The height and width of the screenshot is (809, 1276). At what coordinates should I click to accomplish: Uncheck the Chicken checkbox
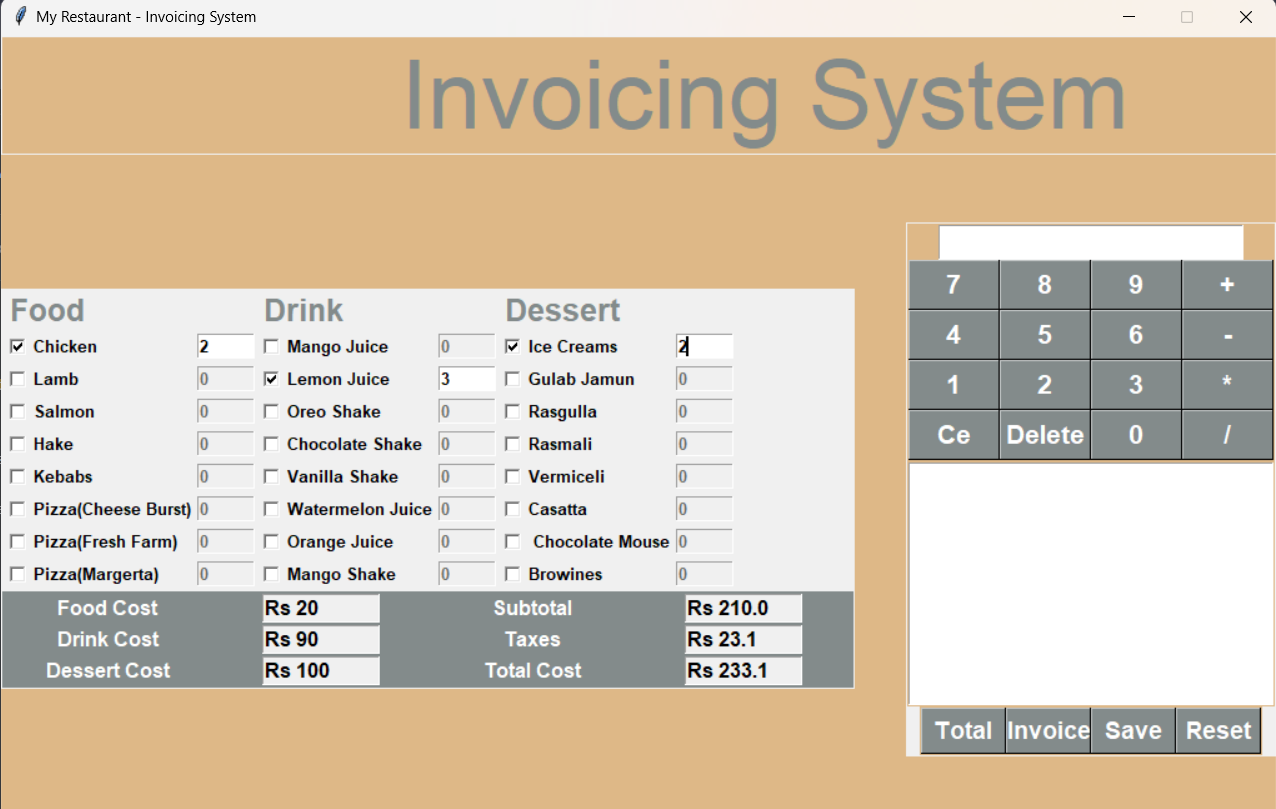tap(17, 347)
